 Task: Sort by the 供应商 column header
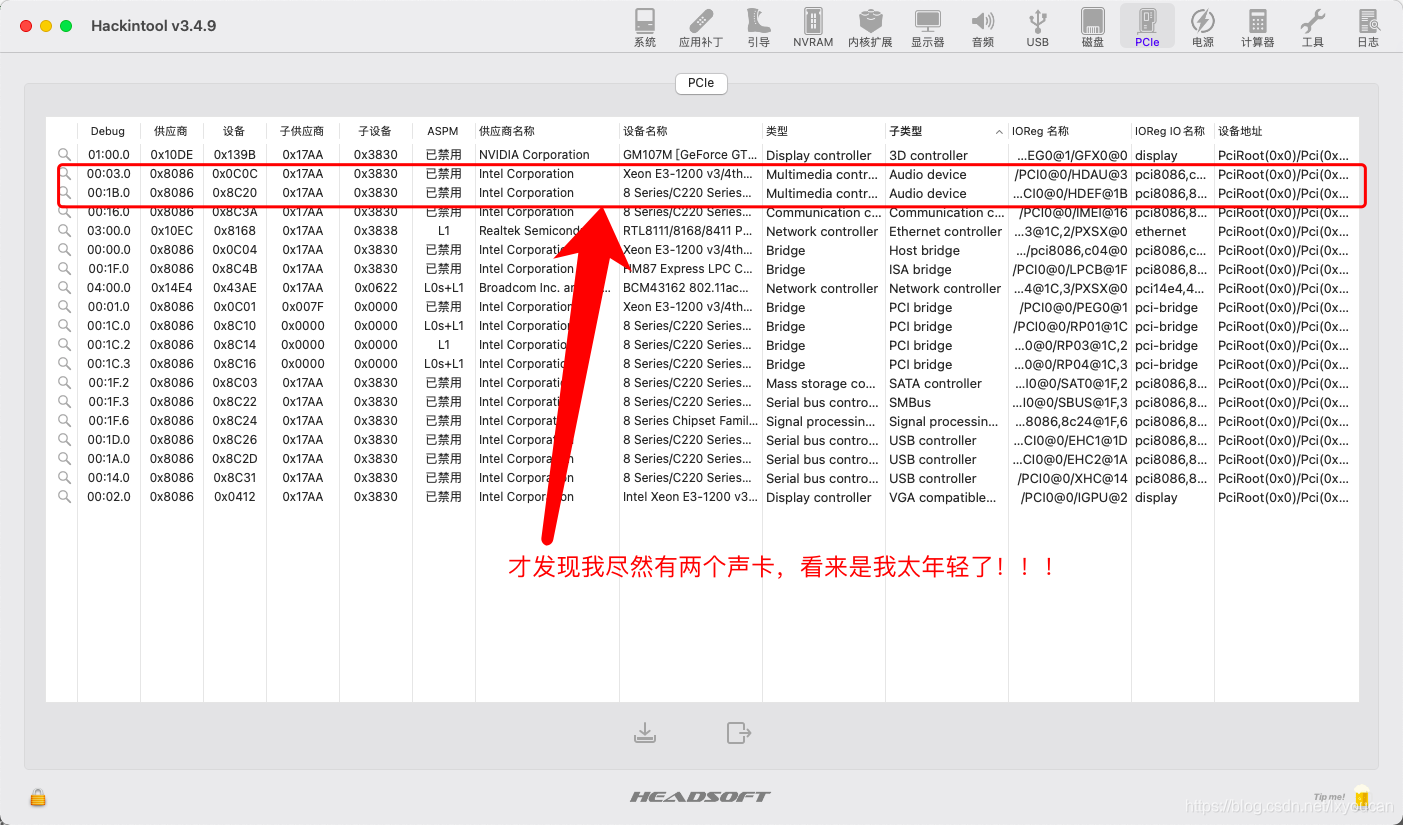point(171,131)
